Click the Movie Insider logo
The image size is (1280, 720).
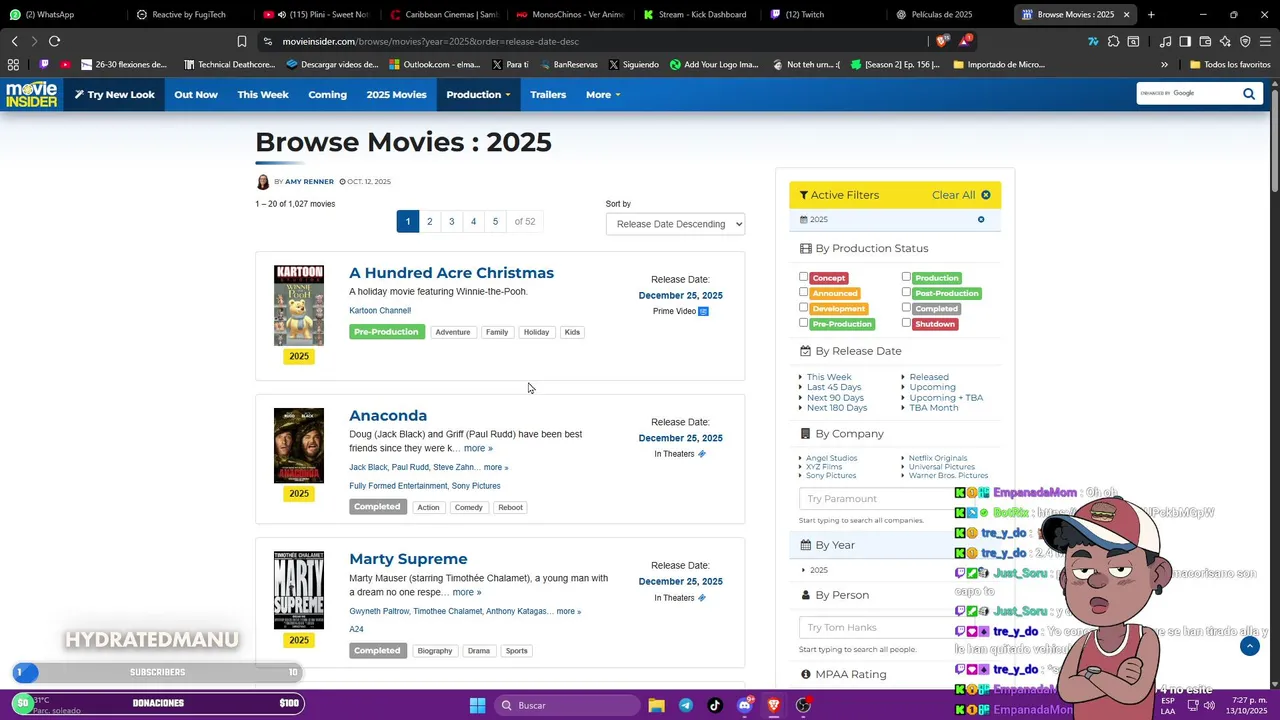point(31,94)
